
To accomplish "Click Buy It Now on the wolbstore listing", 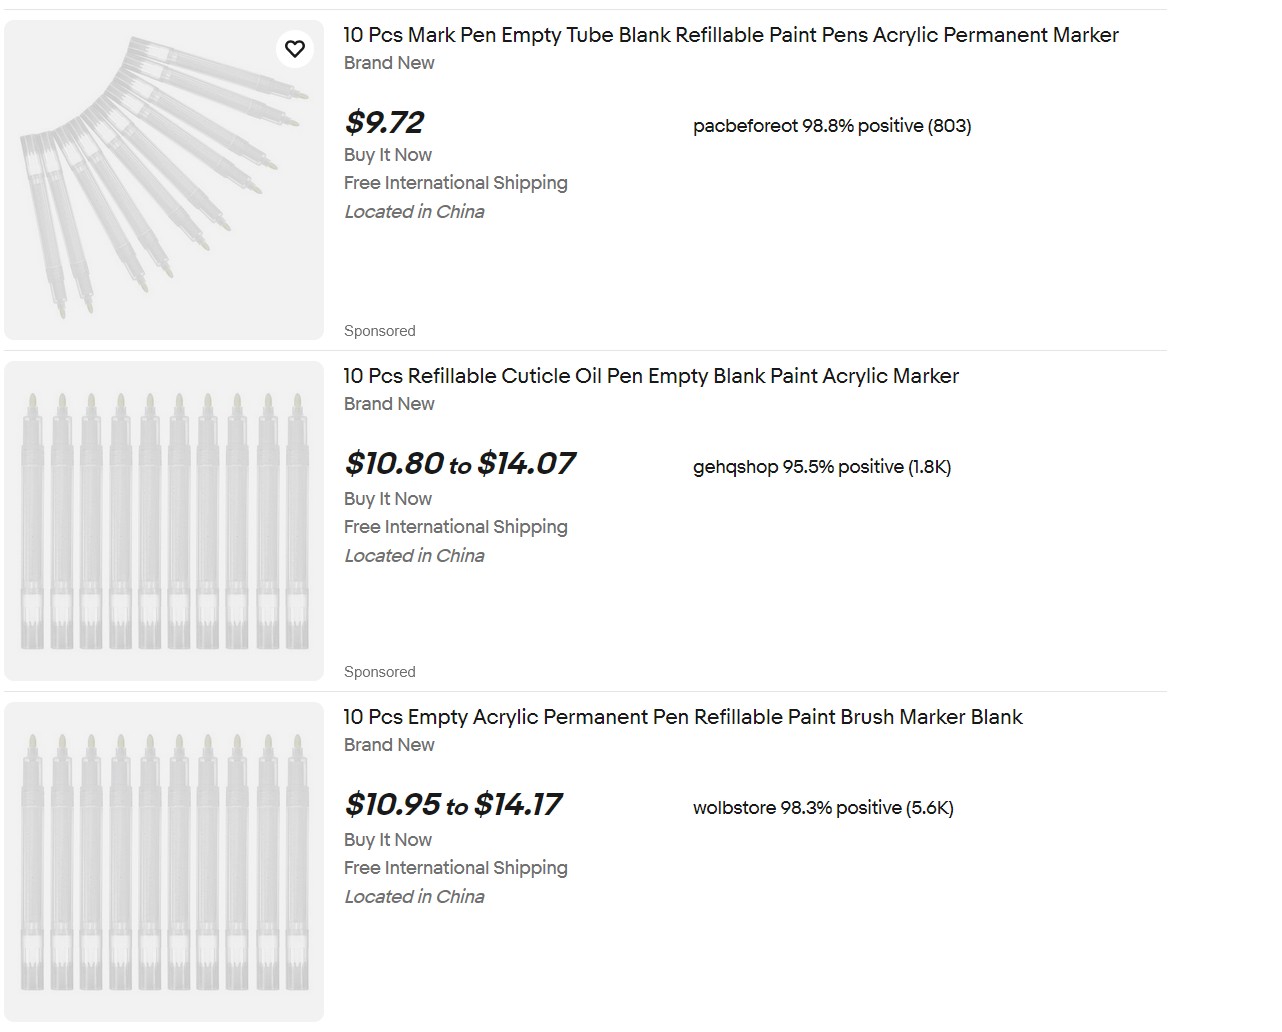I will (387, 840).
